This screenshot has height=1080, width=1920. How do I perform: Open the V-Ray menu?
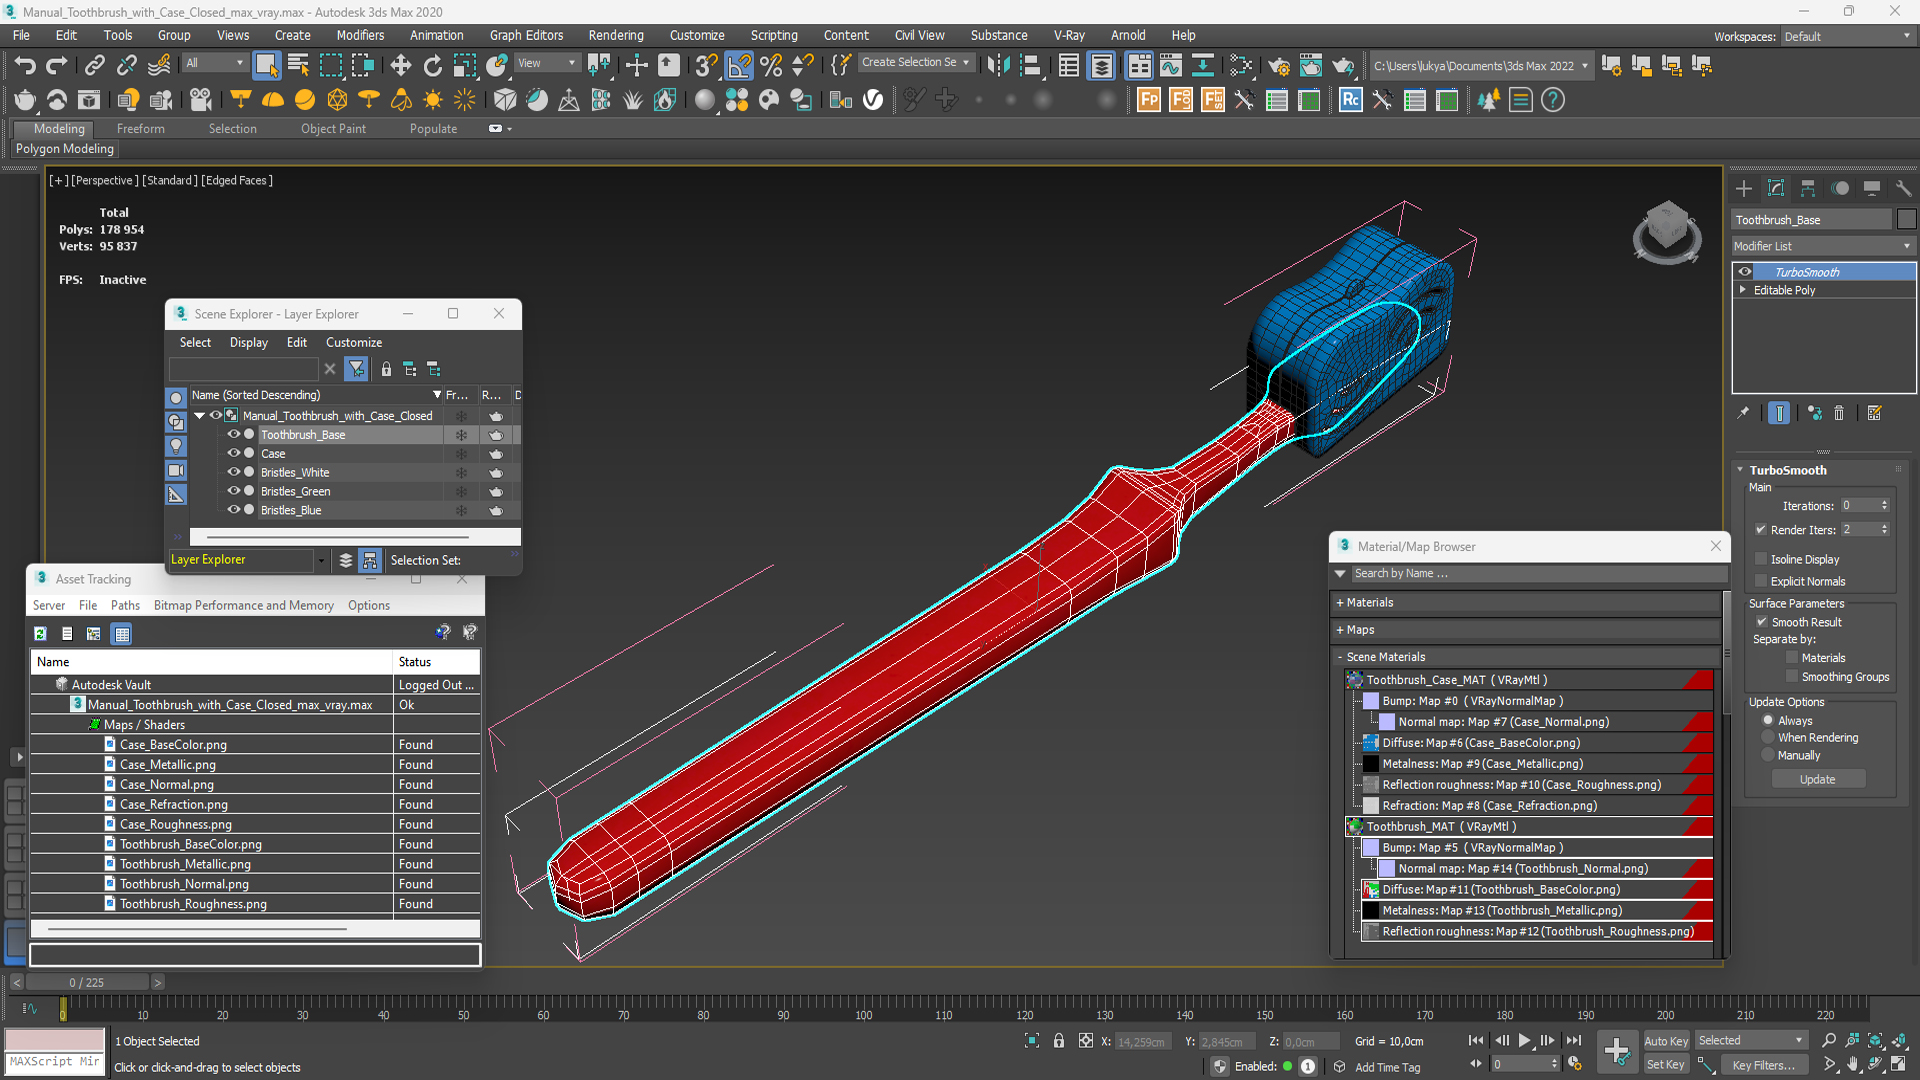(x=1069, y=35)
